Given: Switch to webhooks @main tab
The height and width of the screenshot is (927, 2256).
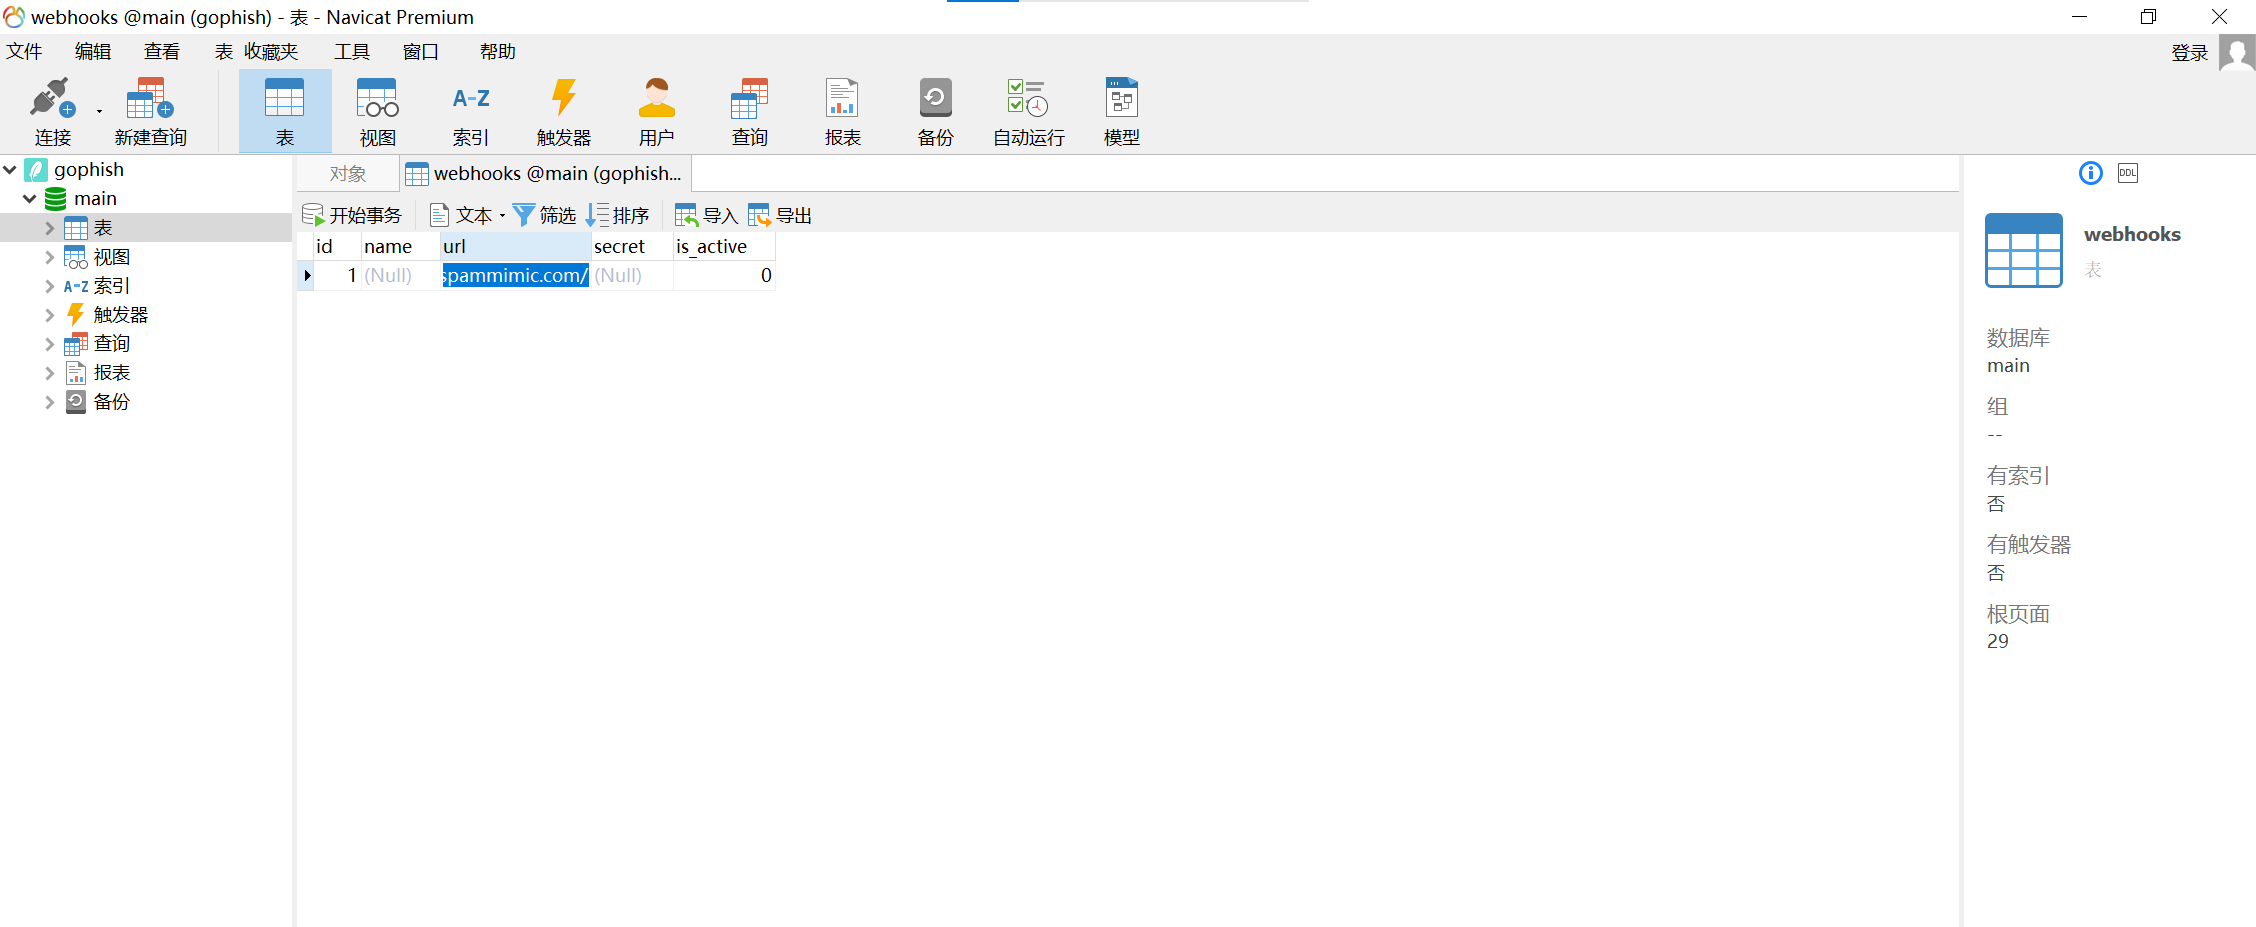Looking at the screenshot, I should coord(545,174).
